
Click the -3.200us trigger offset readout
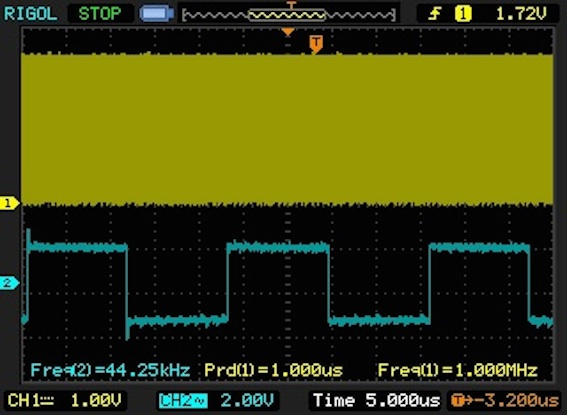click(x=505, y=401)
